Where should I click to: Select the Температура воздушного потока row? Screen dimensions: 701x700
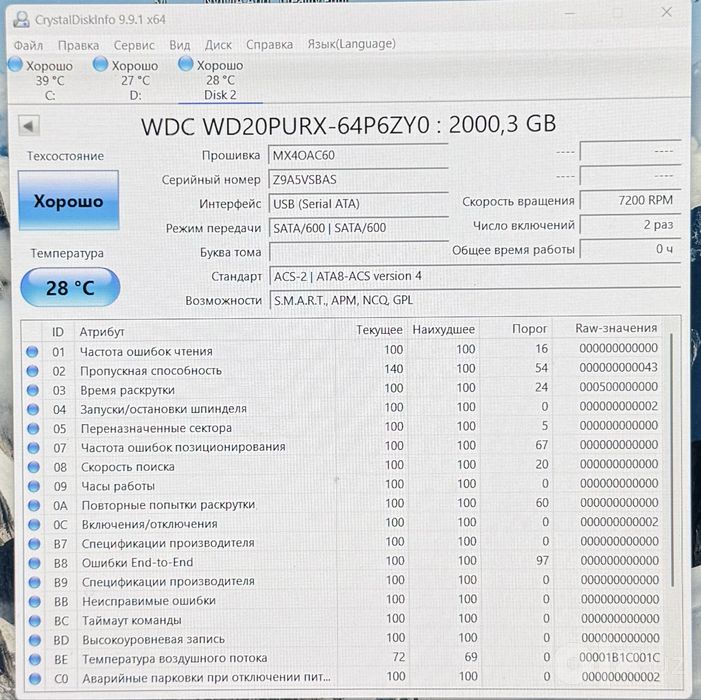coord(343,658)
